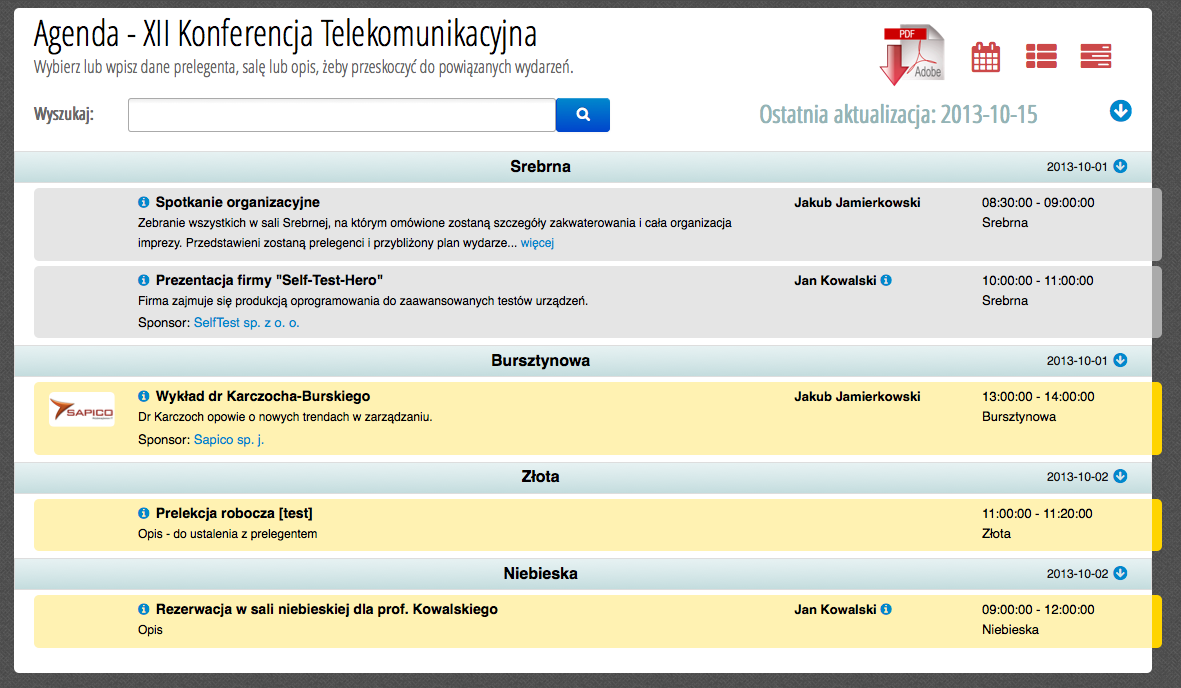Screen dimensions: 1181x688
Task: Click into the Wyszukaj search field
Action: coord(342,115)
